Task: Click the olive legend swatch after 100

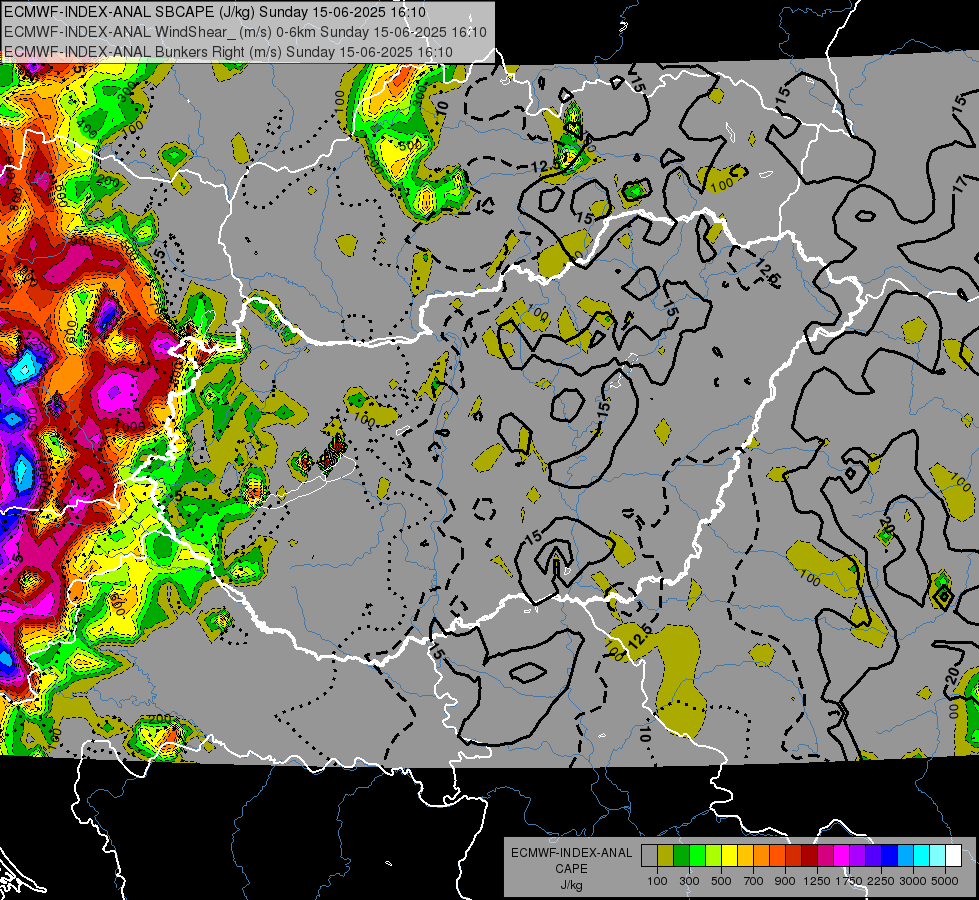Action: coord(666,856)
